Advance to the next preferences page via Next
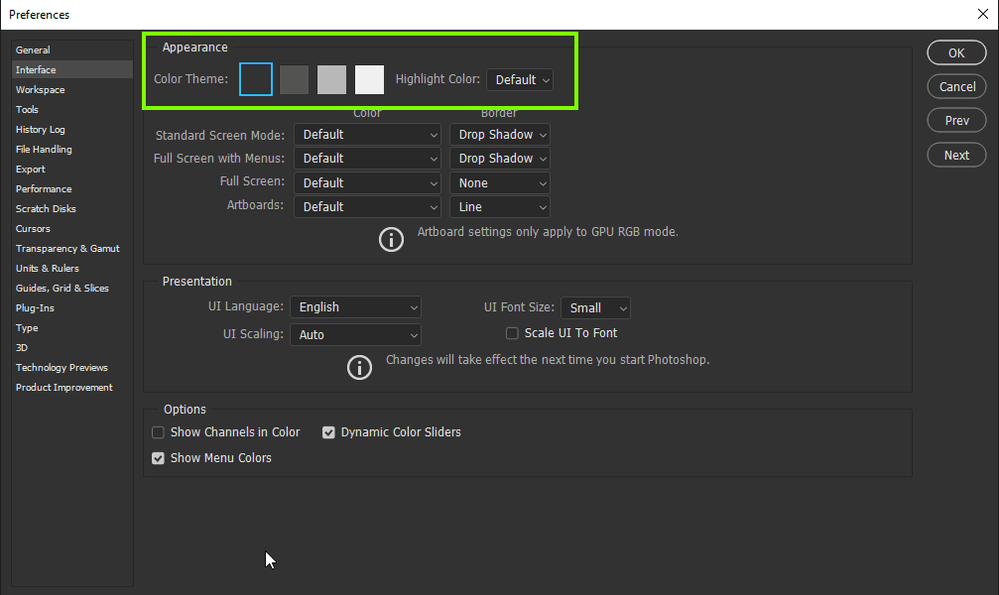 point(956,154)
